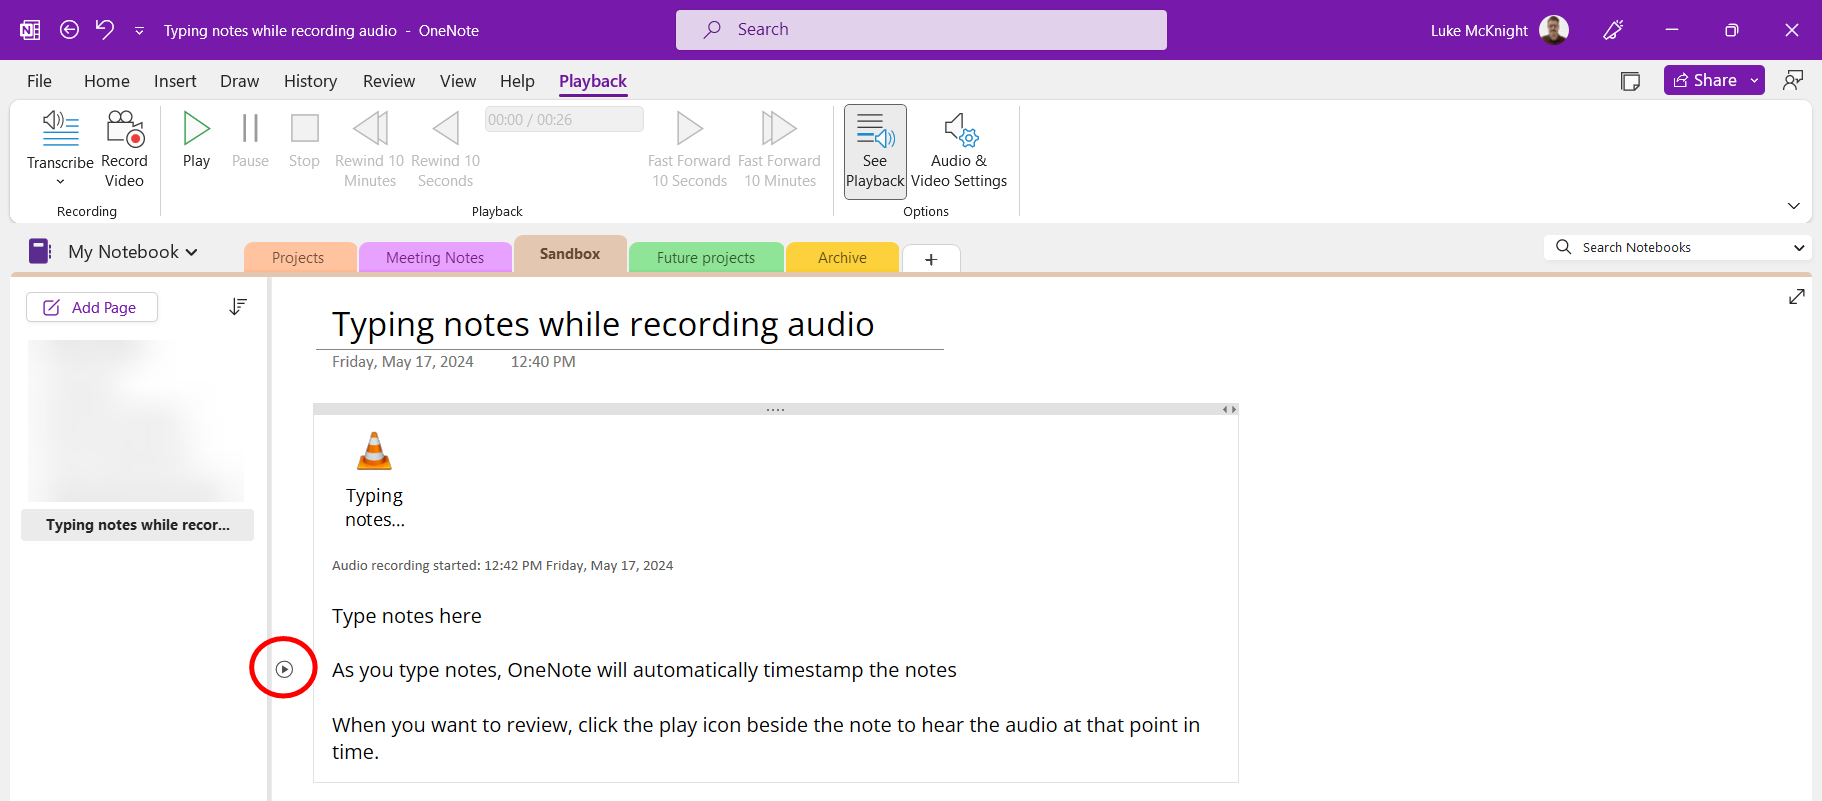This screenshot has height=801, width=1822.
Task: Open the Meeting Notes section
Action: pos(435,257)
